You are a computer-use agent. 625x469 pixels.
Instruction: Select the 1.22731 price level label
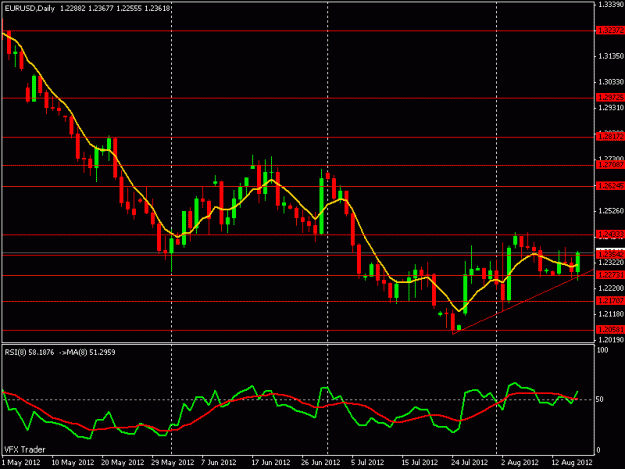pos(610,275)
